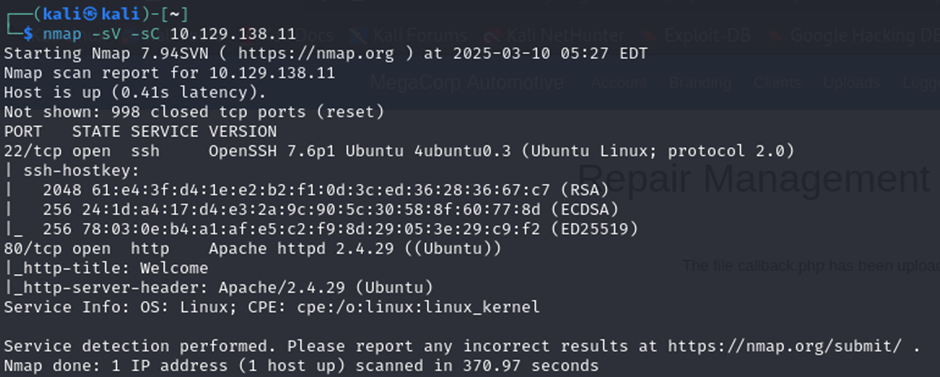Select the Account menu item
This screenshot has height=377, width=940.
[619, 83]
